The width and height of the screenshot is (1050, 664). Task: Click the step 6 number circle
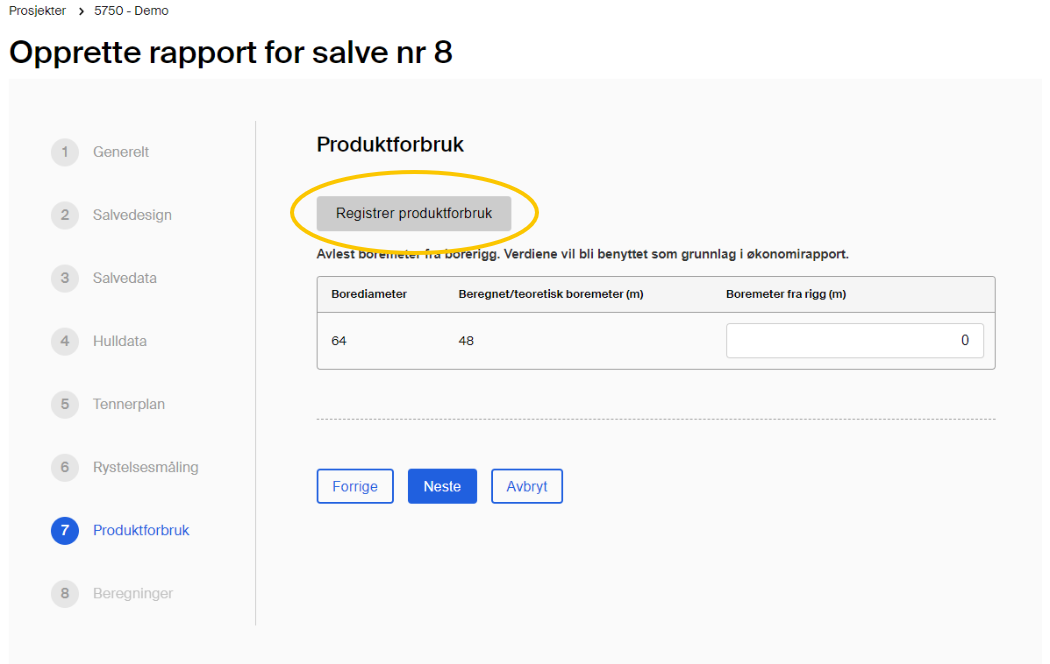(x=64, y=467)
